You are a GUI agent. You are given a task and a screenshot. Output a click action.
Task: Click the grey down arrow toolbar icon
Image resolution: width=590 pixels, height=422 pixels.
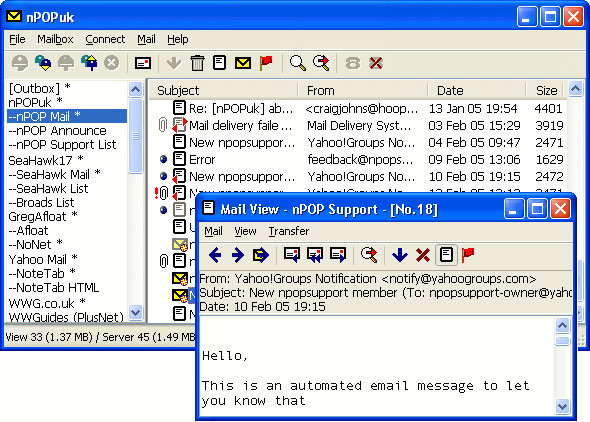click(x=174, y=63)
